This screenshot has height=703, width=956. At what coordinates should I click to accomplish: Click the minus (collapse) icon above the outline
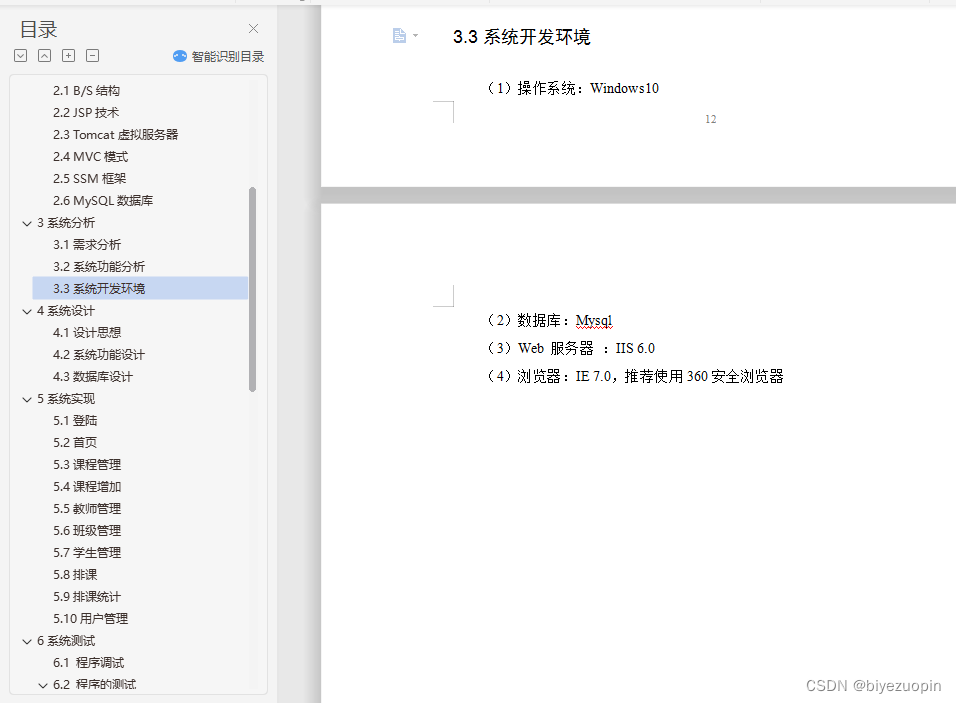[x=93, y=56]
